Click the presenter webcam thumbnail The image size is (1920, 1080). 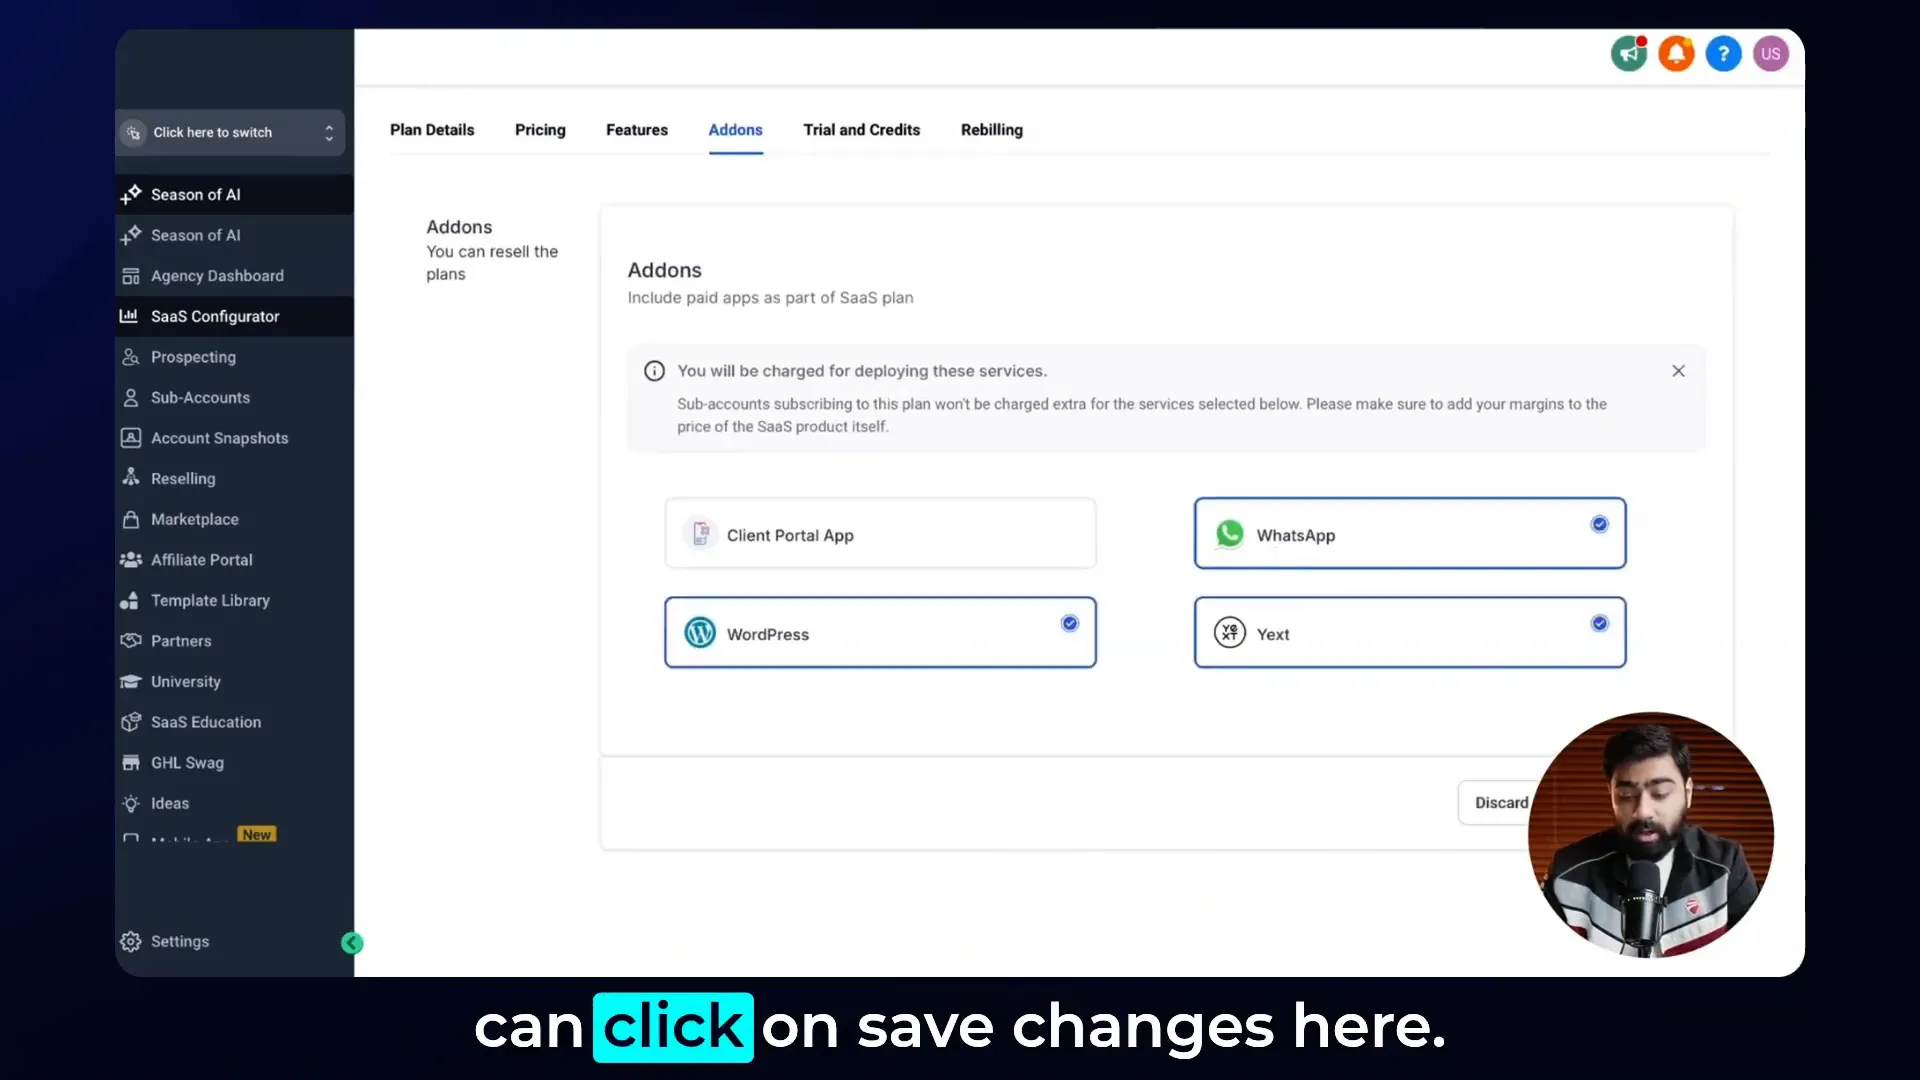(x=1650, y=835)
